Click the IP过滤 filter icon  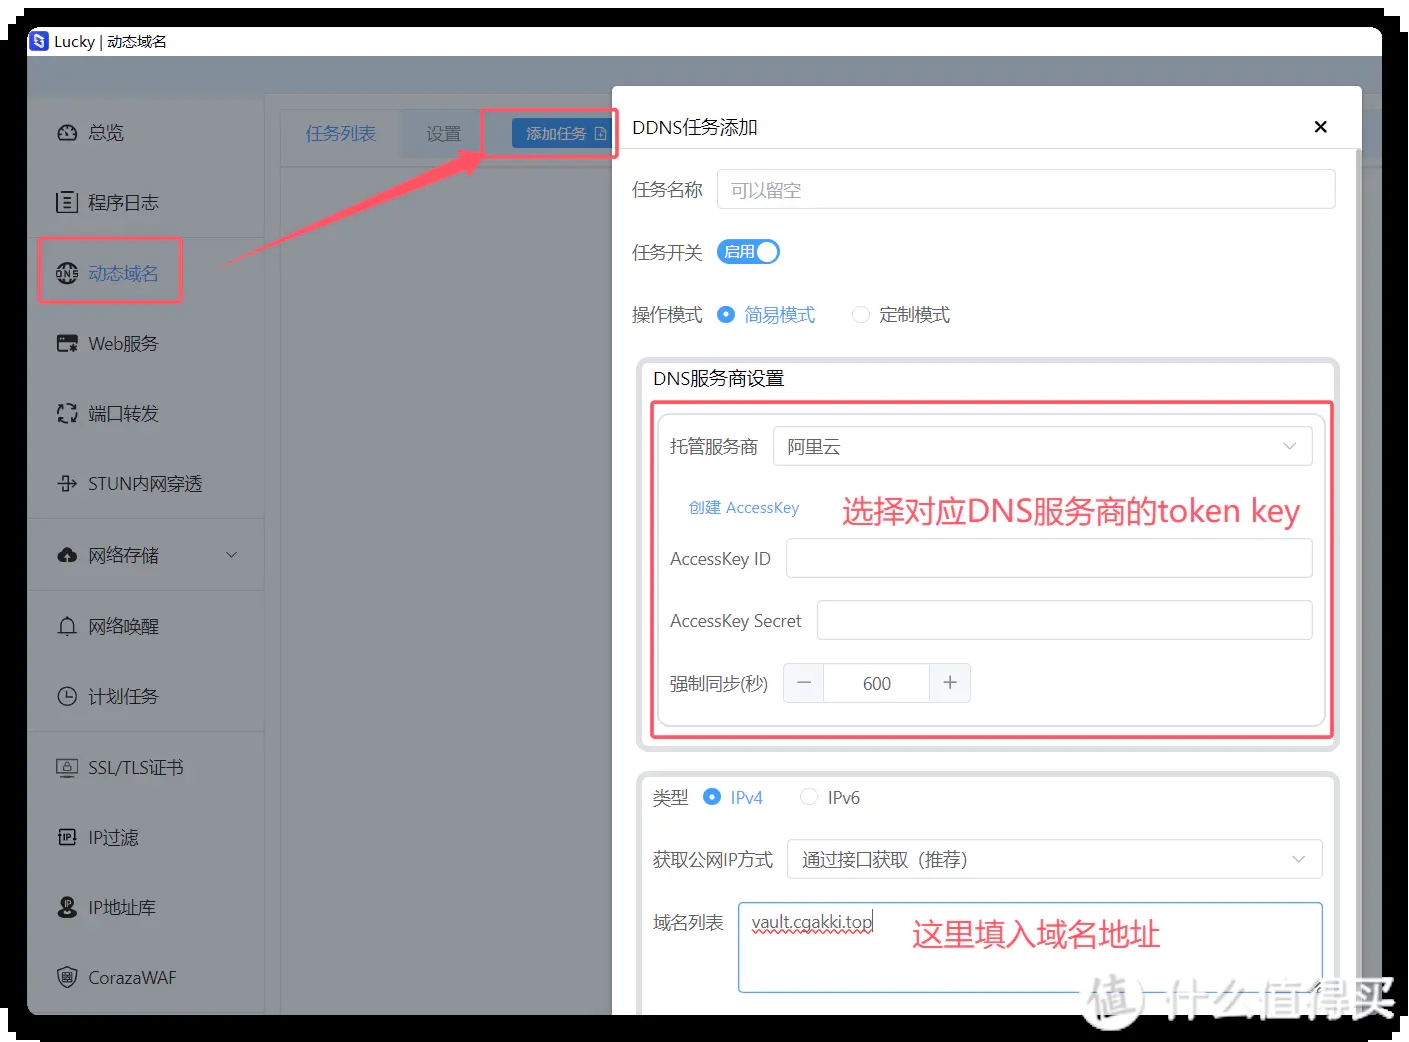(67, 838)
